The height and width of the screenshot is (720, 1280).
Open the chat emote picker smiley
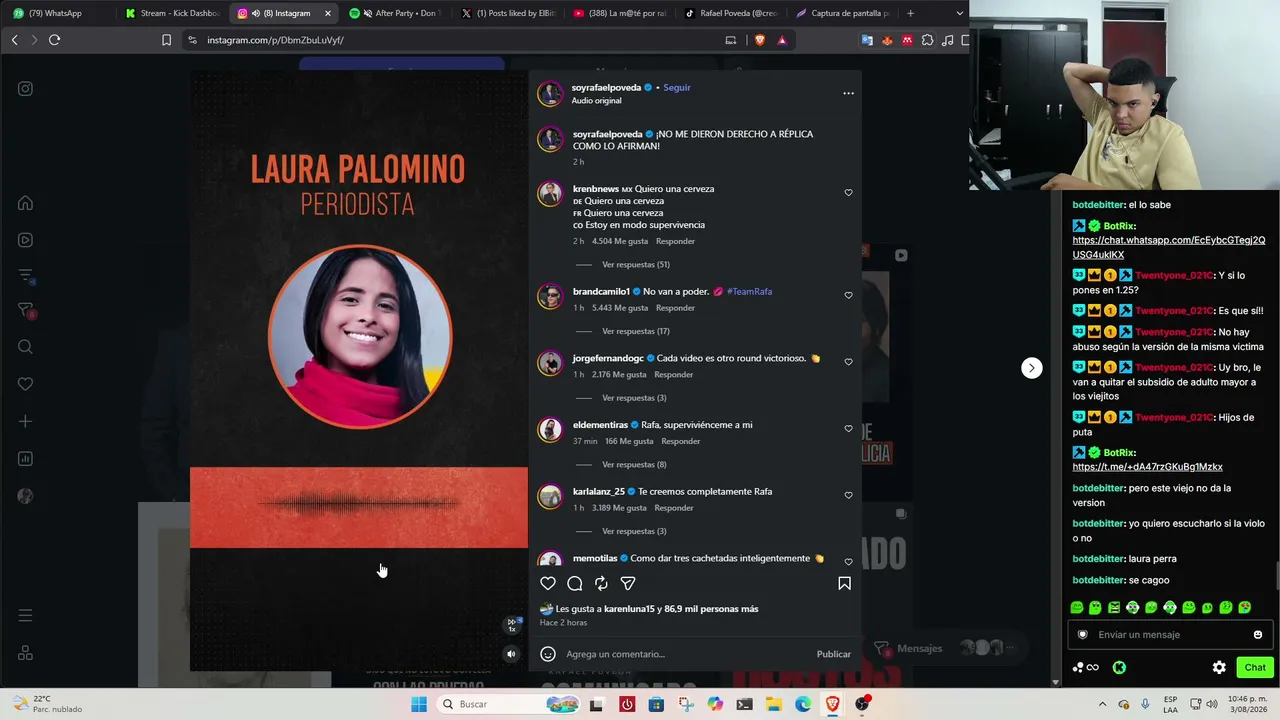(x=1258, y=635)
